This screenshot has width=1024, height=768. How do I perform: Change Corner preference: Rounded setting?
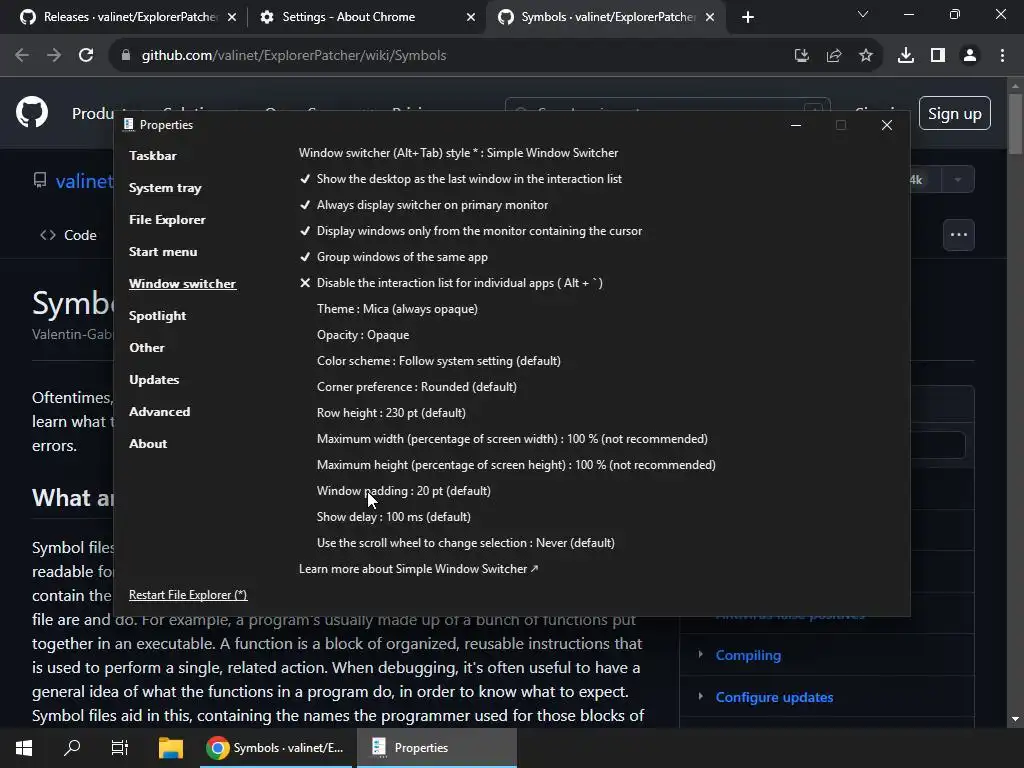[x=417, y=387]
